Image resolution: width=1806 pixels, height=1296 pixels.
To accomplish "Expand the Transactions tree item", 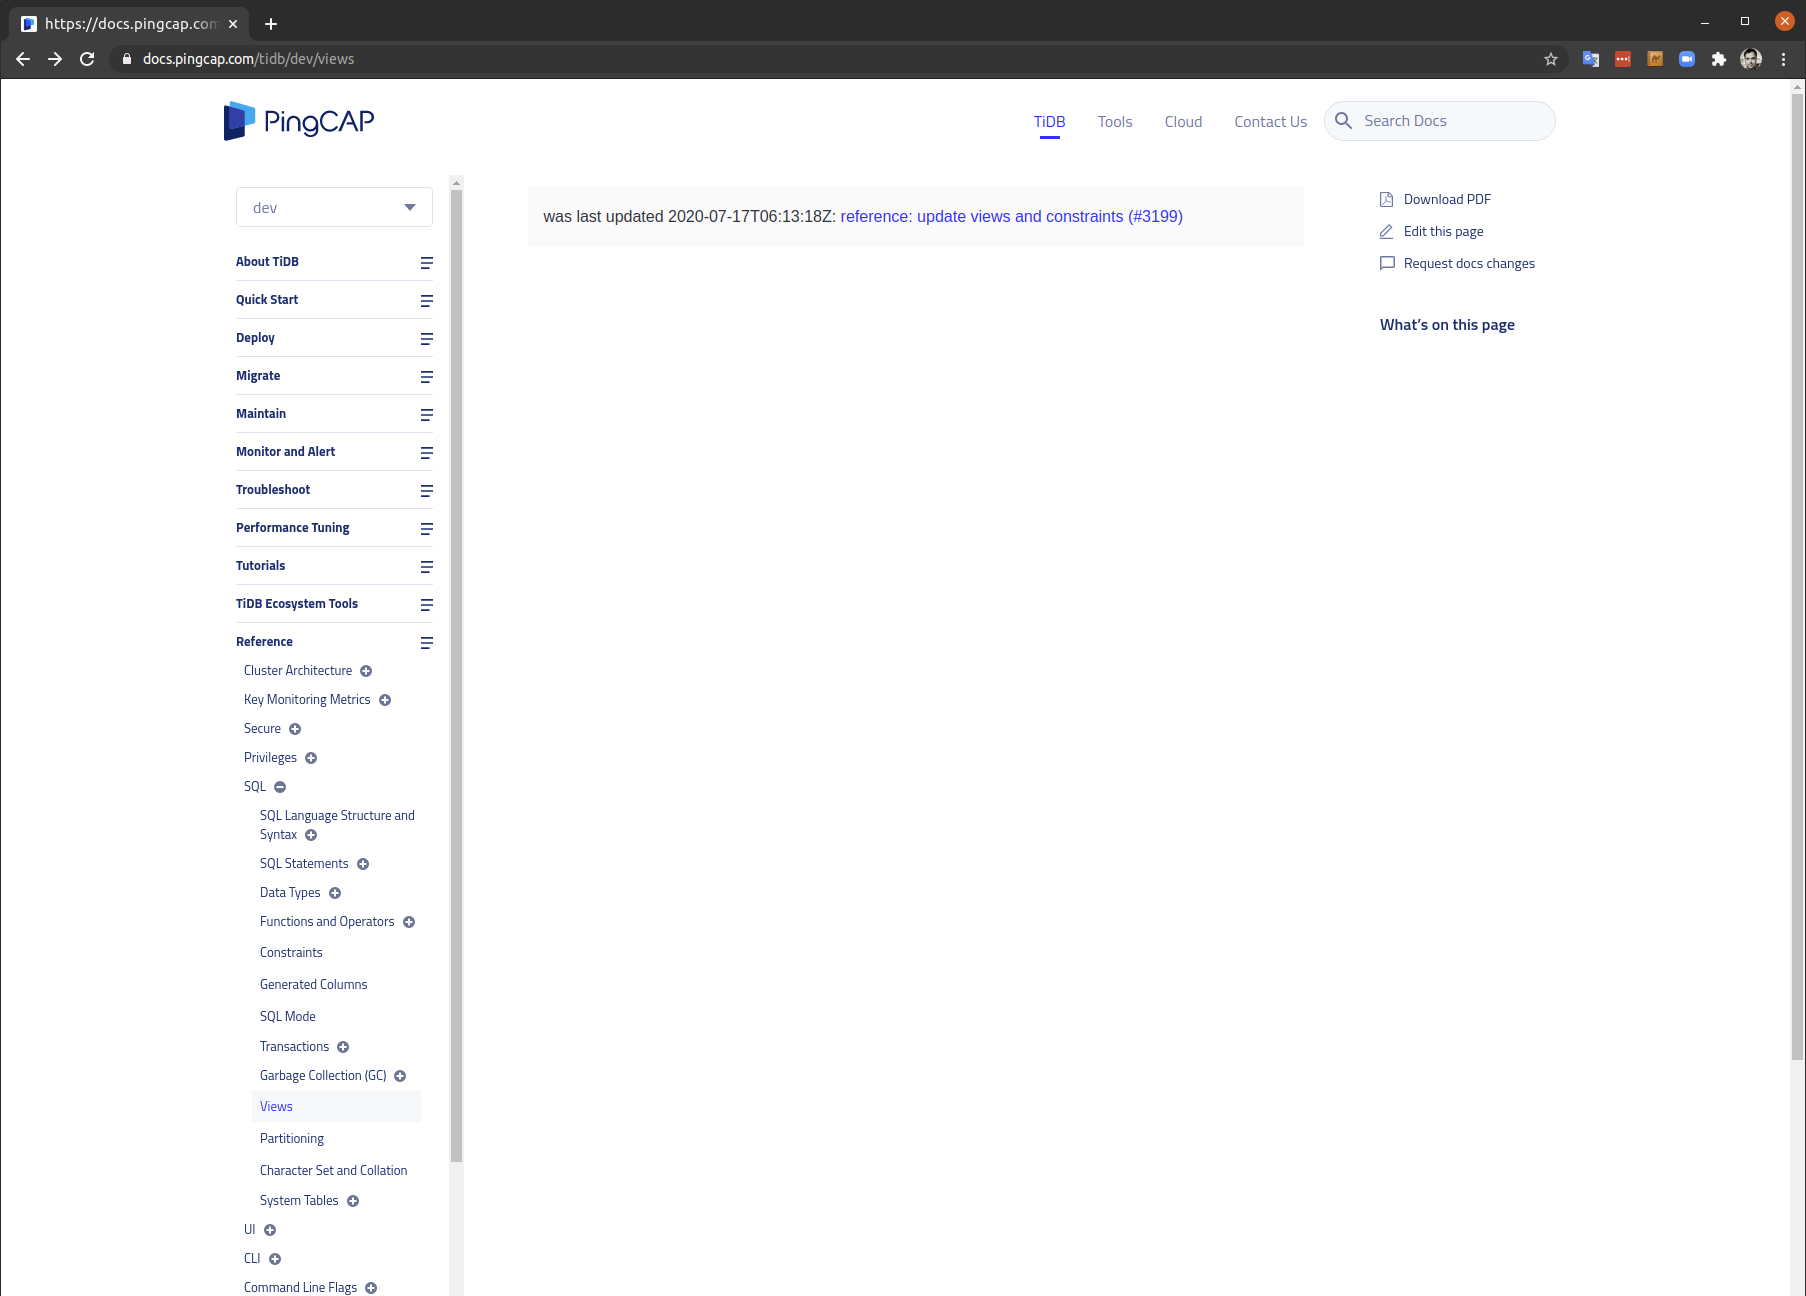I will [x=344, y=1046].
